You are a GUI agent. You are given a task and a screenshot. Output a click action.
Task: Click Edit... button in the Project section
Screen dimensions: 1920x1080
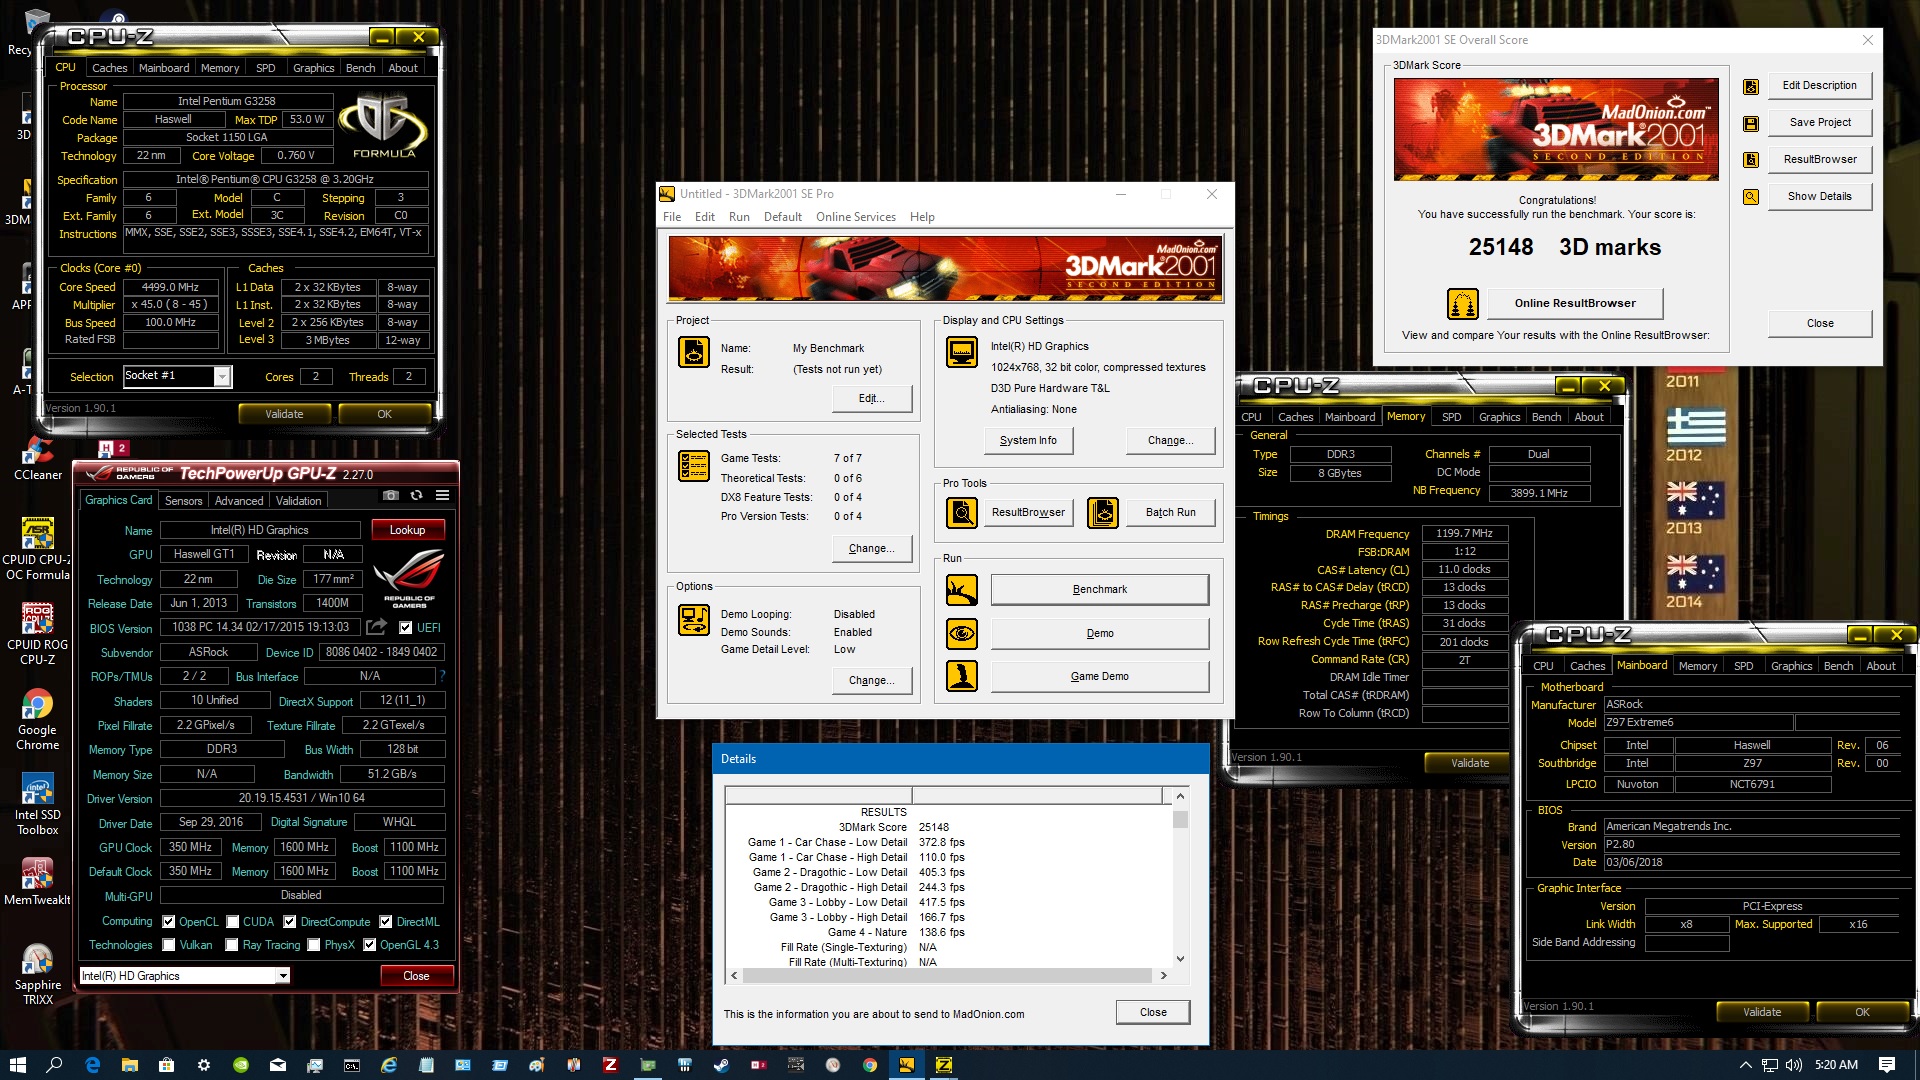tap(872, 398)
